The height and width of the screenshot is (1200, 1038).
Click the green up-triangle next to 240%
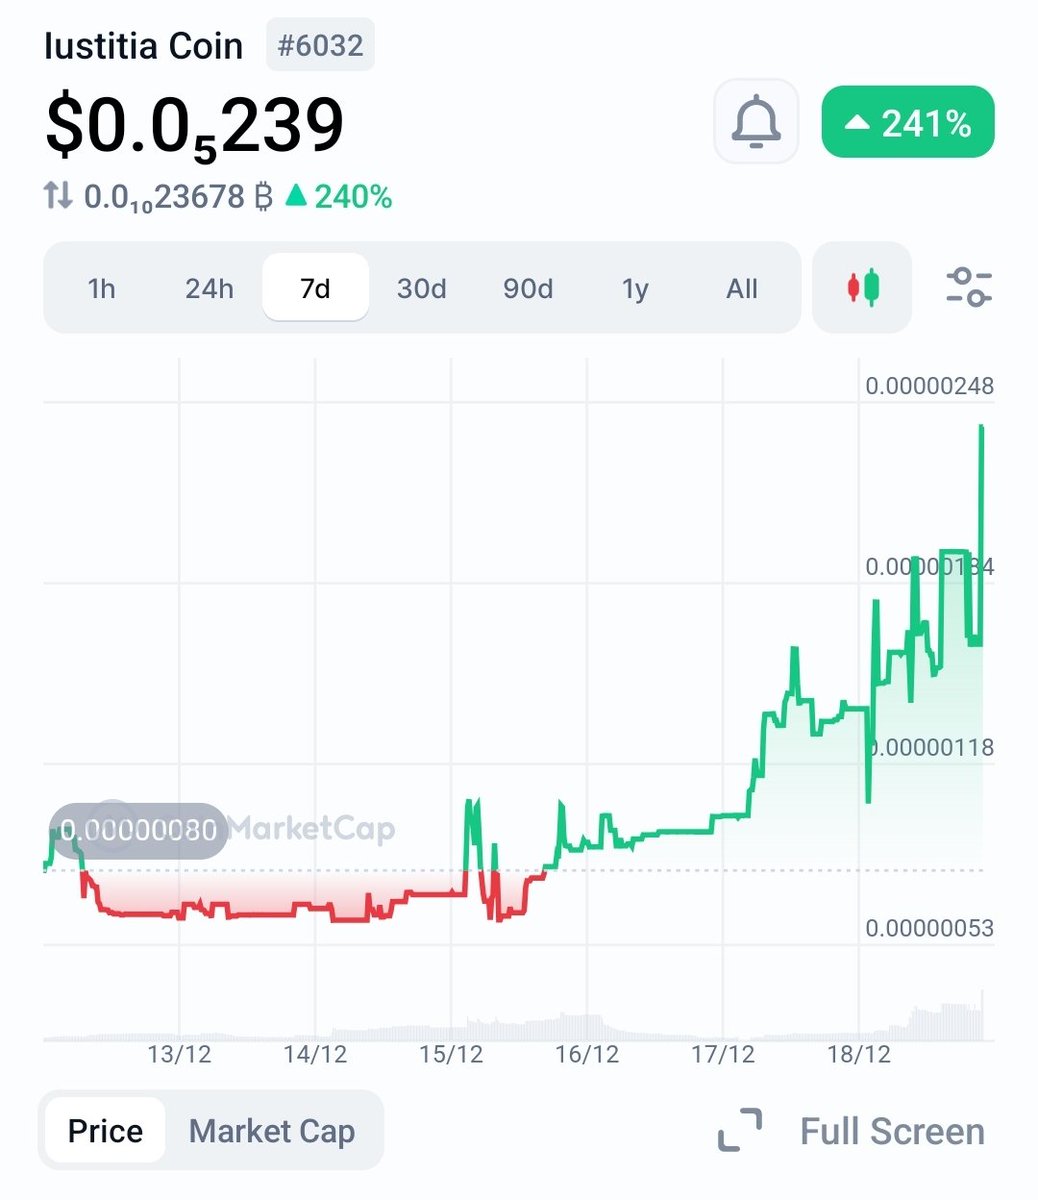click(296, 196)
